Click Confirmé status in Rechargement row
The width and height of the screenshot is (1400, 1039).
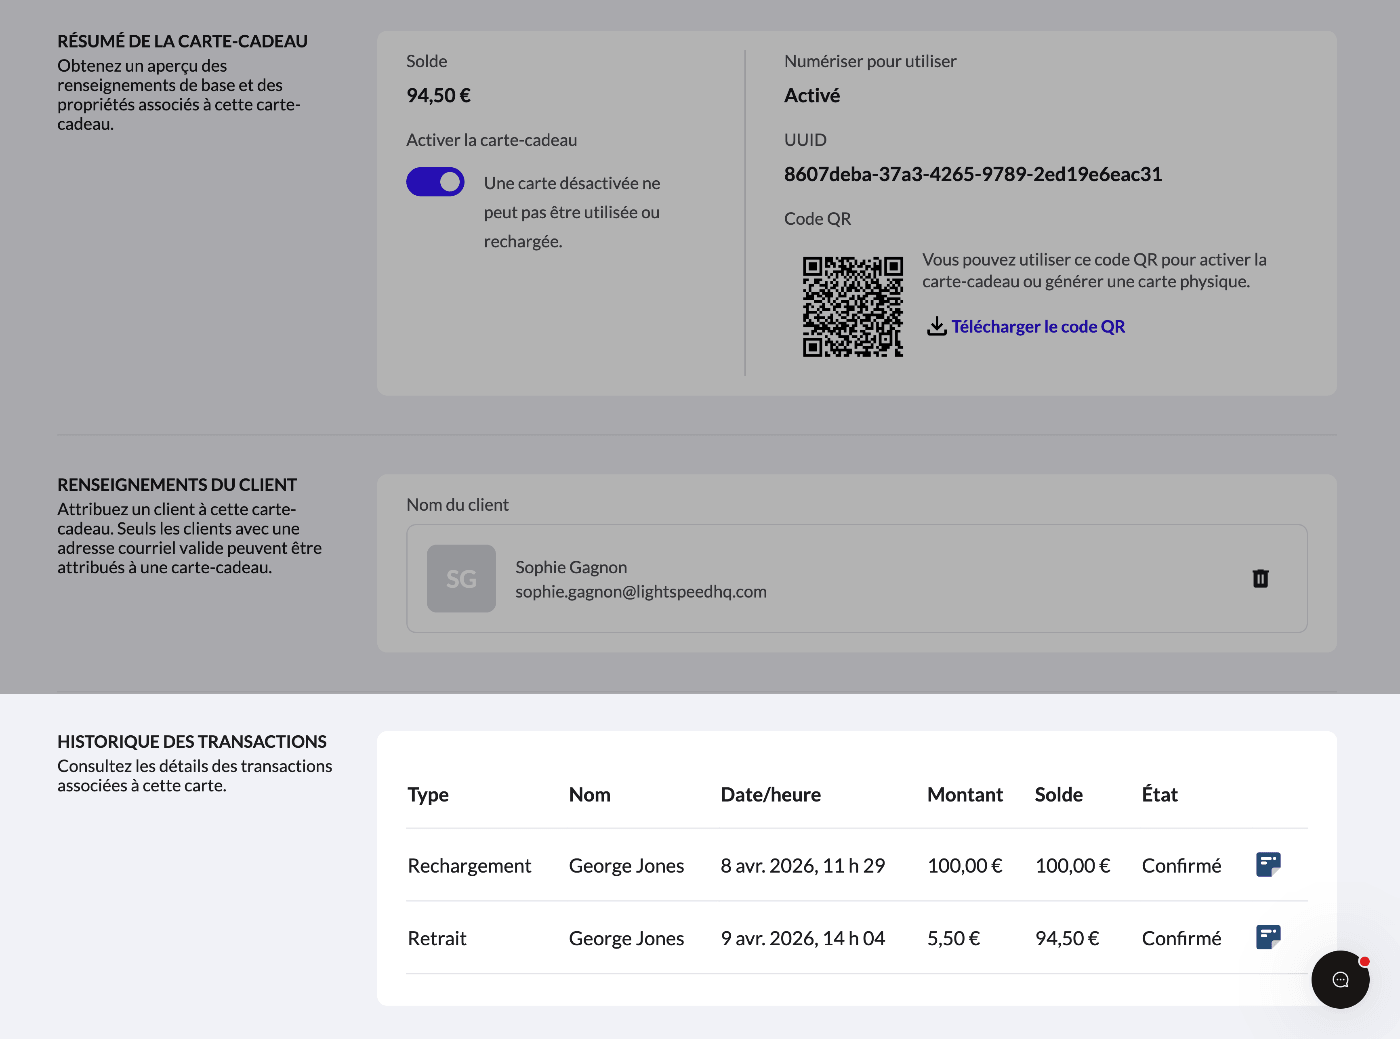1182,865
